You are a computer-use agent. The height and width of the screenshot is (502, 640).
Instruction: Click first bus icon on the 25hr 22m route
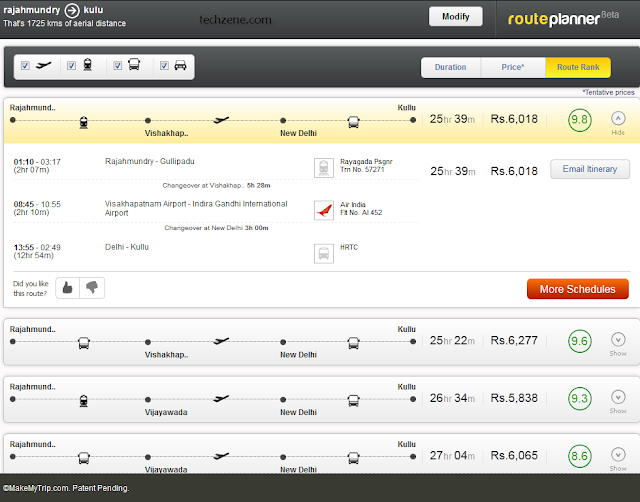point(84,343)
